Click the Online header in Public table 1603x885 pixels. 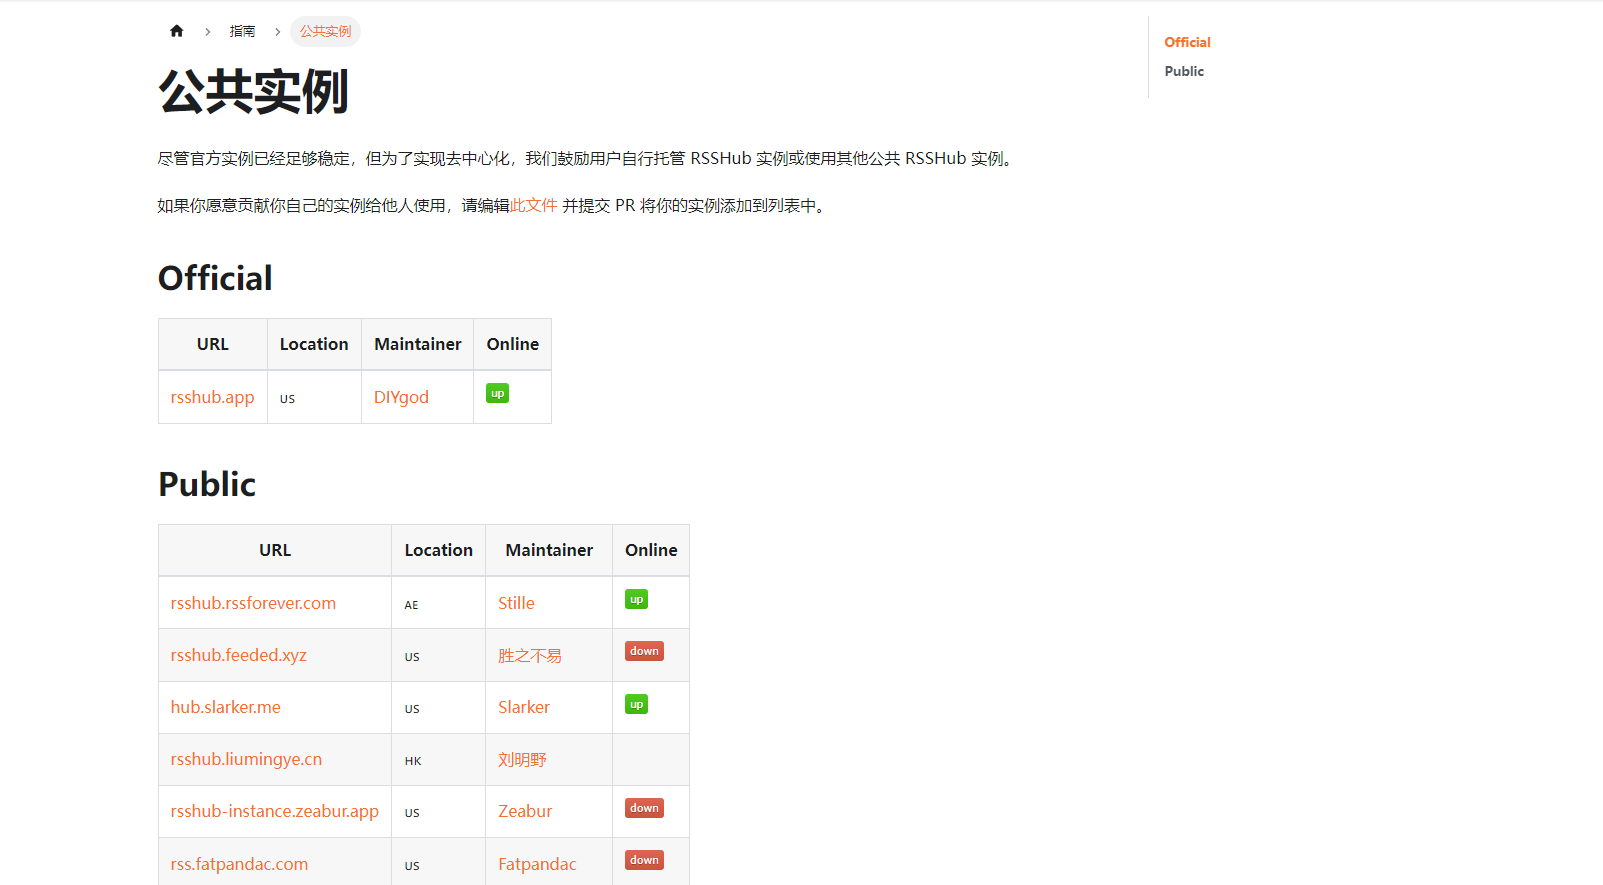[x=651, y=550]
